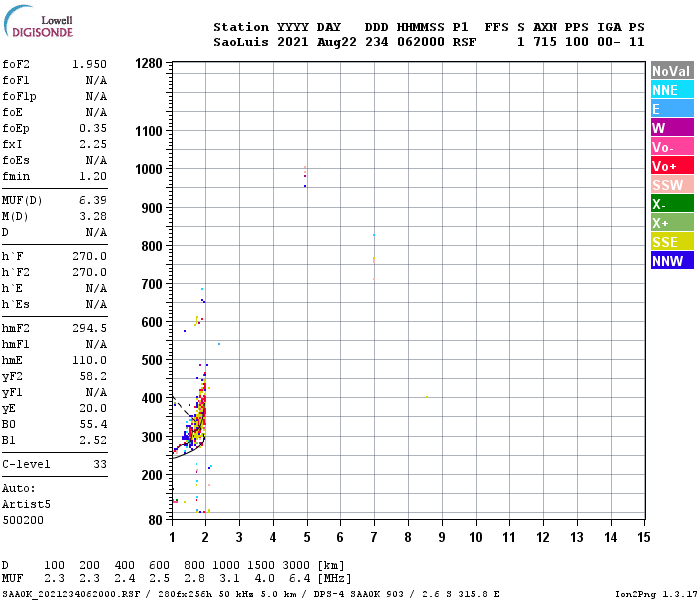Select the NNE cyan legend swatch
The width and height of the screenshot is (700, 600).
pyautogui.click(x=672, y=90)
